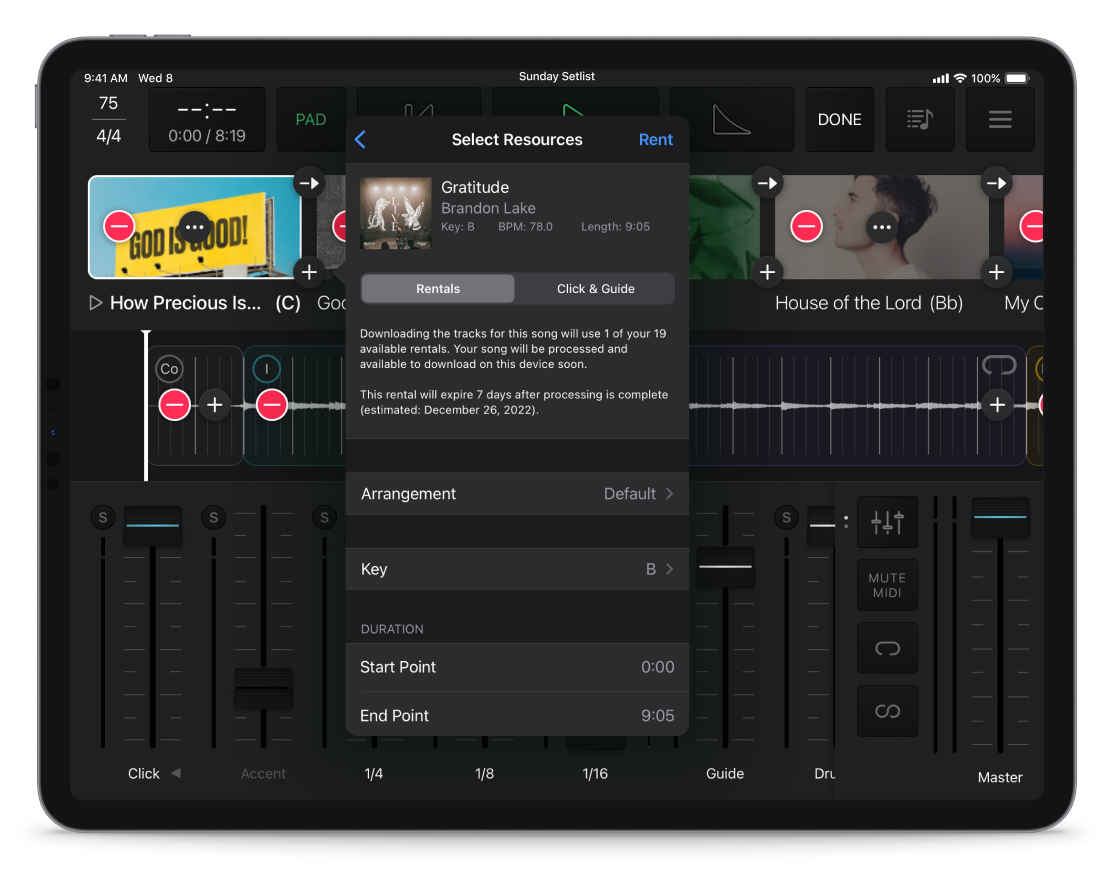Tap Rent for the Gratitude song

click(656, 139)
